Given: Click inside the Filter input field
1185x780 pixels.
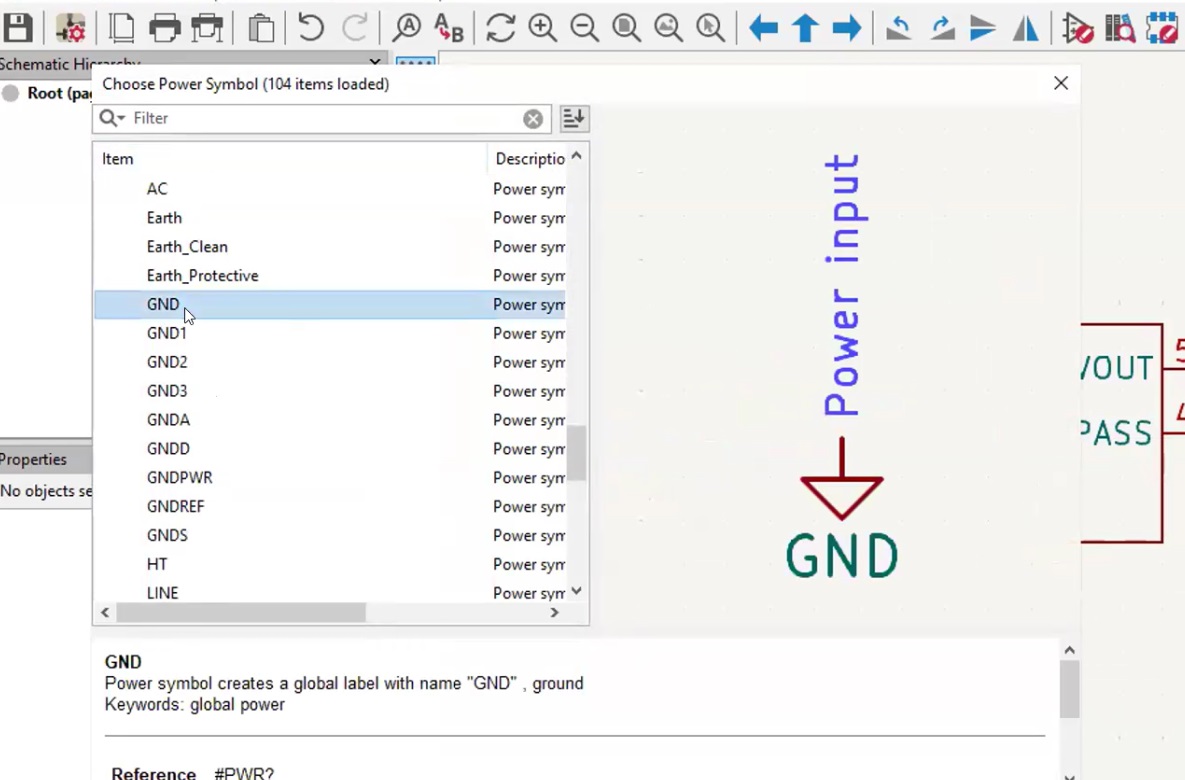Looking at the screenshot, I should coord(300,118).
